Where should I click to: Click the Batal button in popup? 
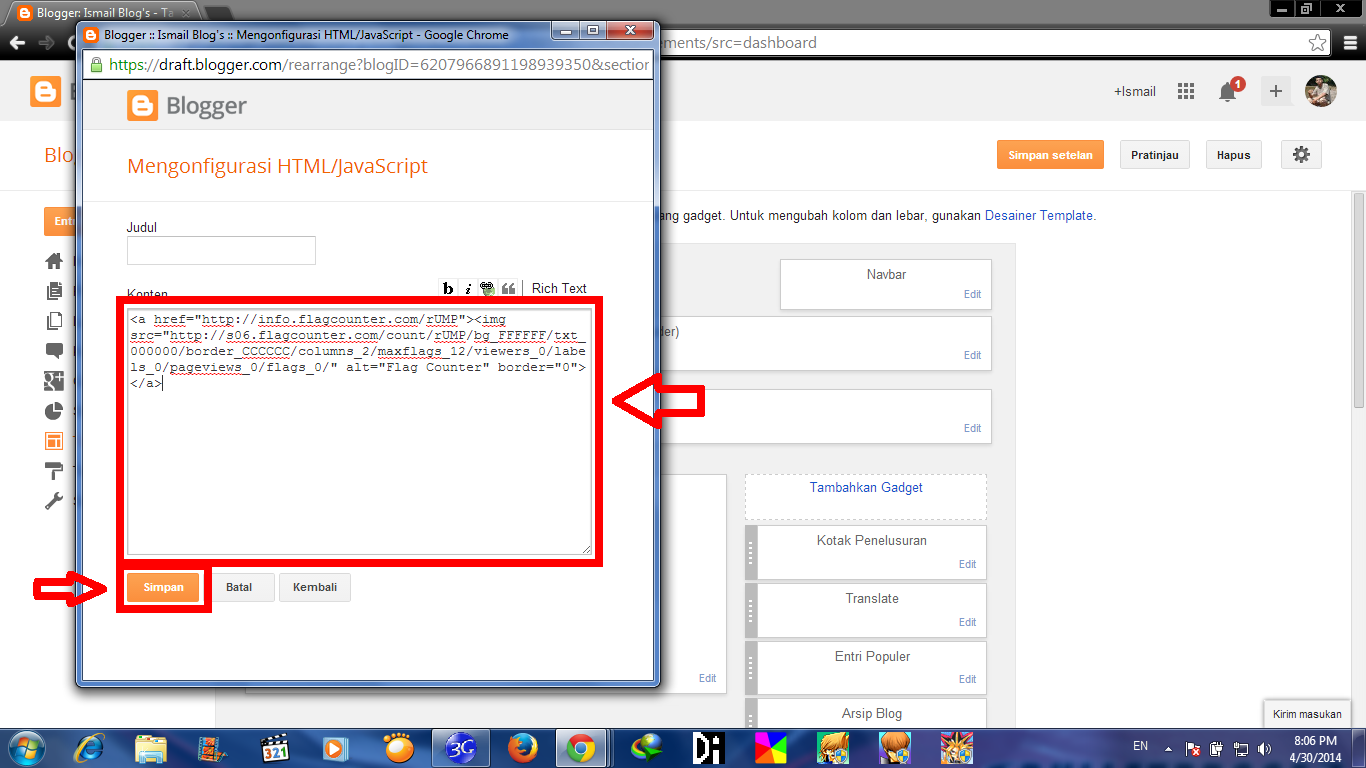(239, 587)
